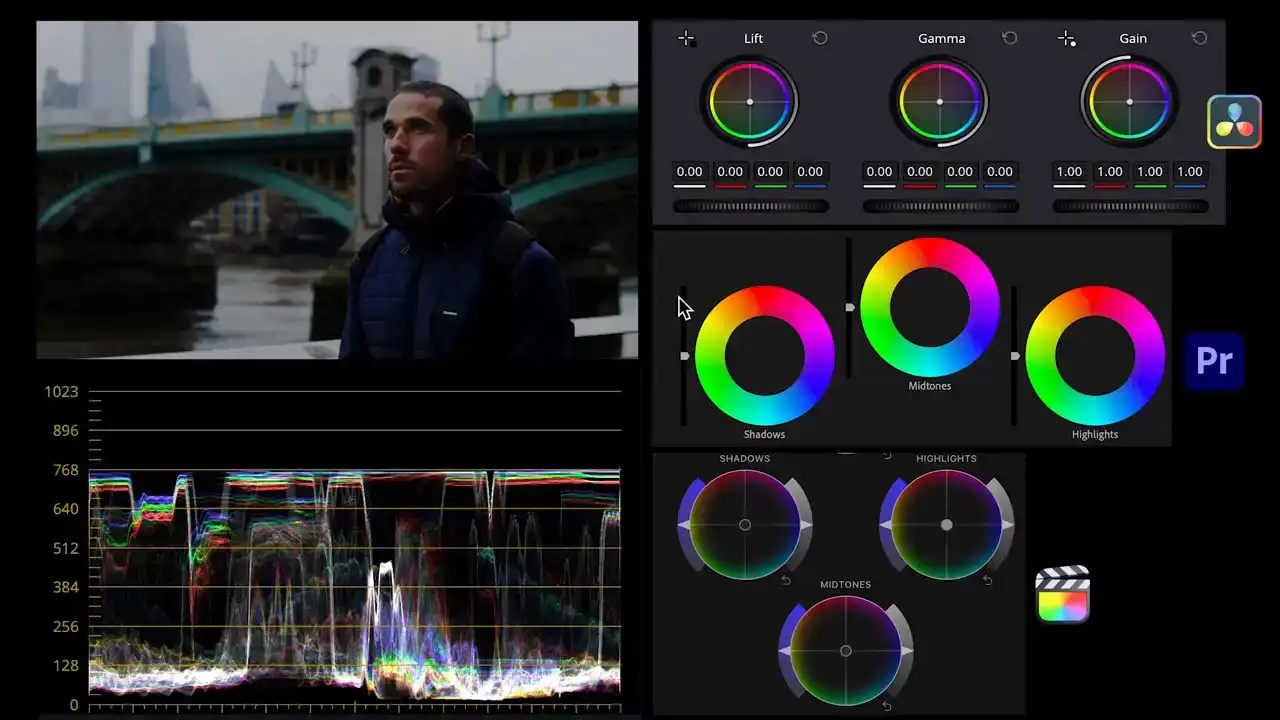Click the Gamma luminance value field

click(879, 172)
